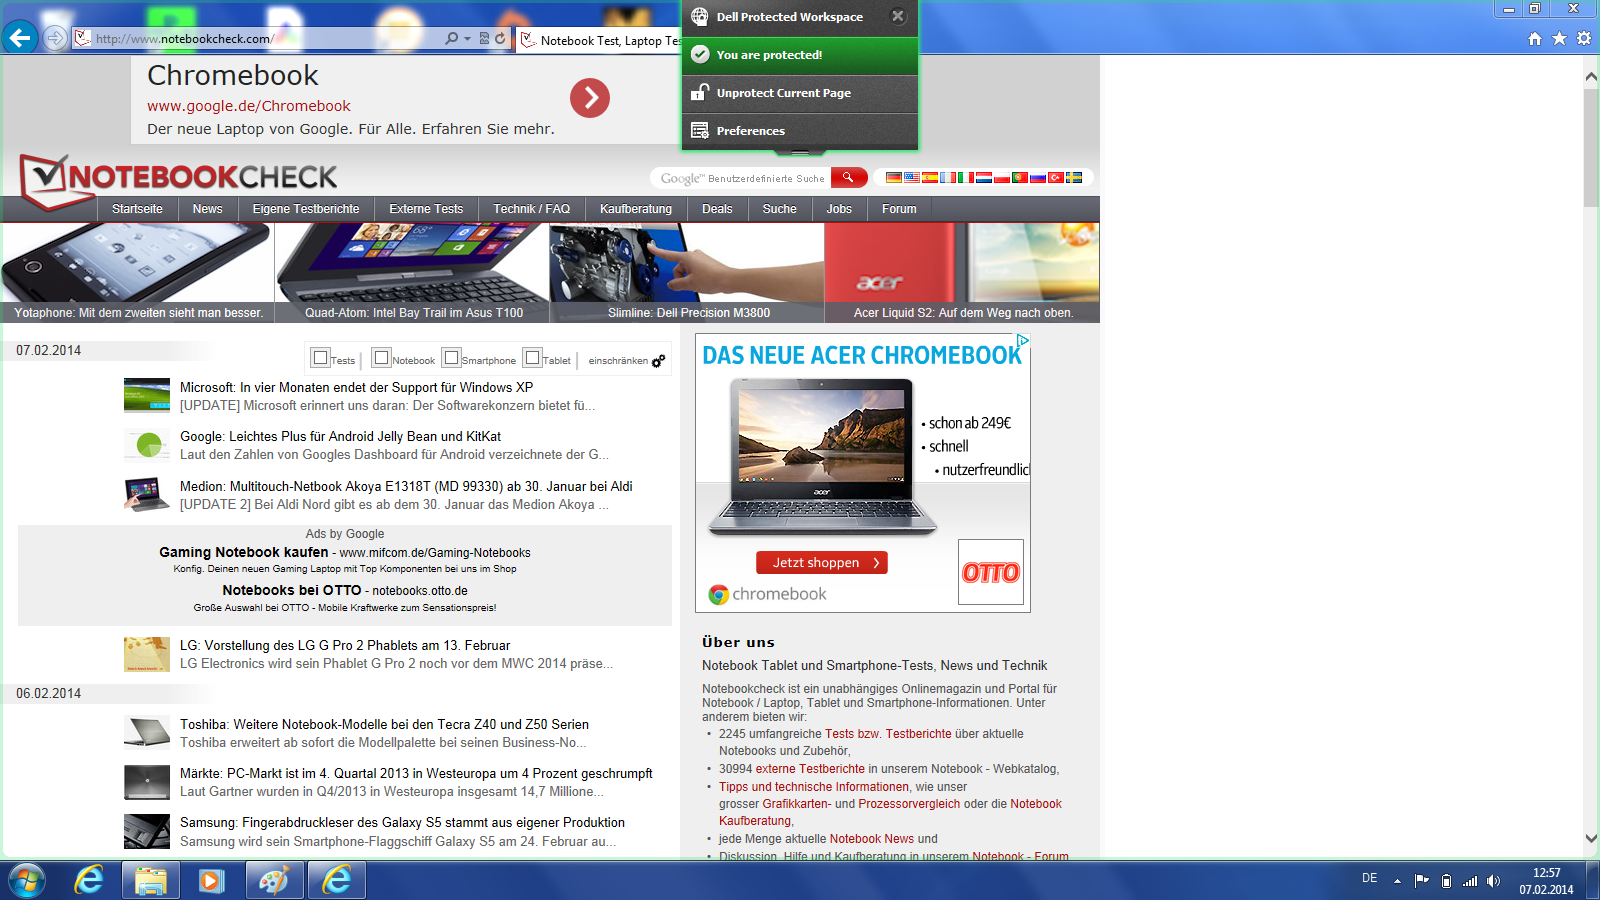Open the Microsoft Windows XP support article
Image resolution: width=1600 pixels, height=900 pixels.
coord(356,387)
